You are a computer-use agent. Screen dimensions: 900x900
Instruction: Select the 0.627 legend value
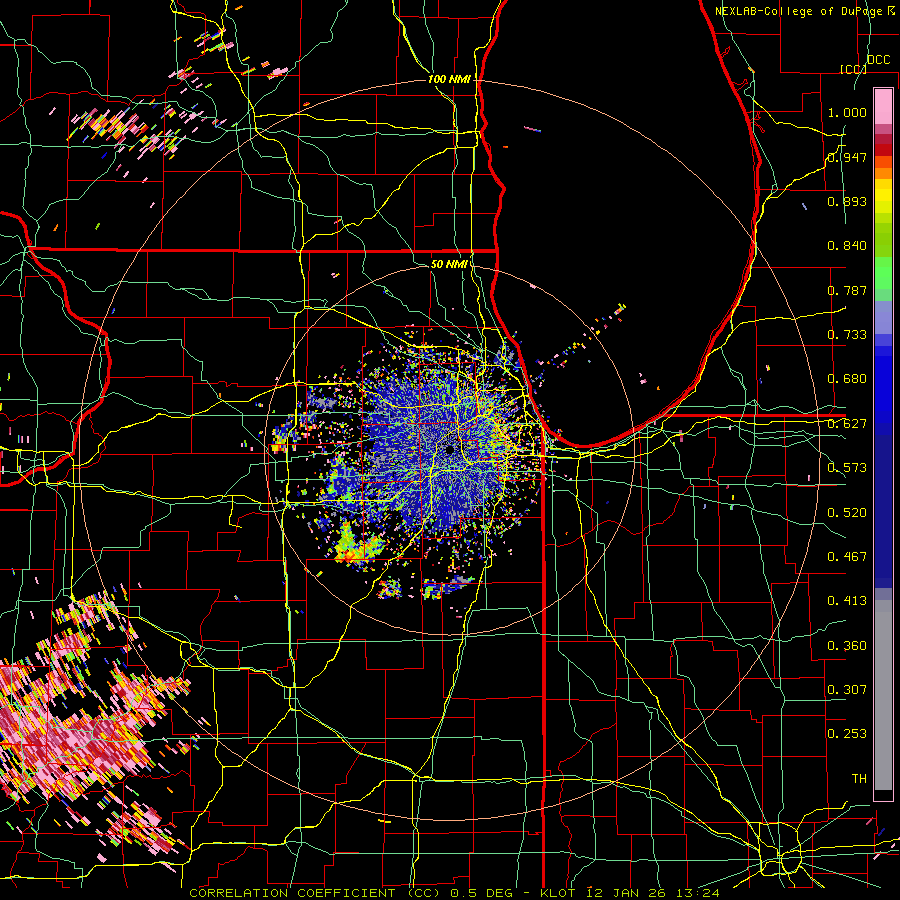tap(847, 424)
